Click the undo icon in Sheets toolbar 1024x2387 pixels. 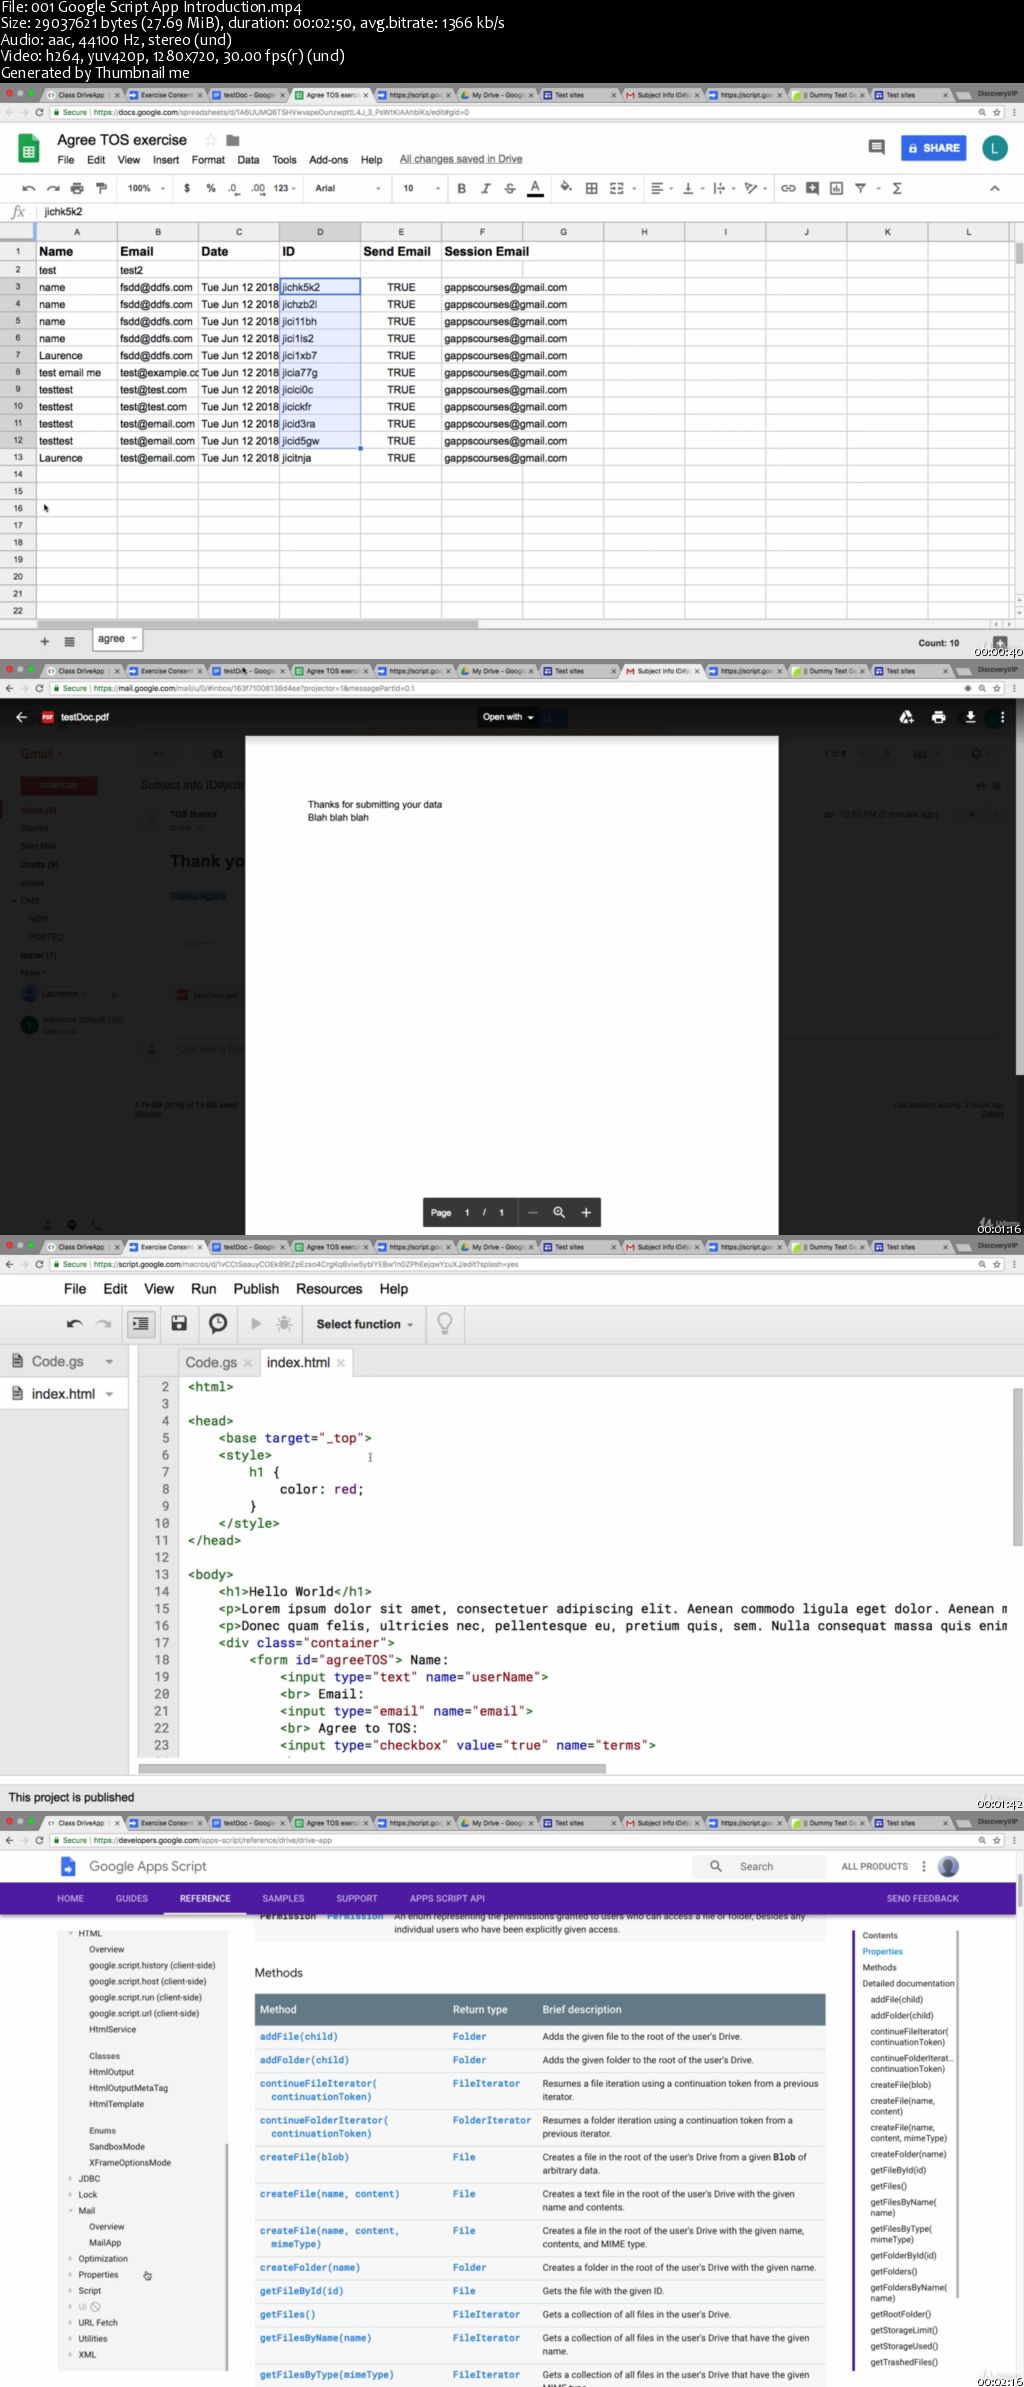pyautogui.click(x=28, y=188)
